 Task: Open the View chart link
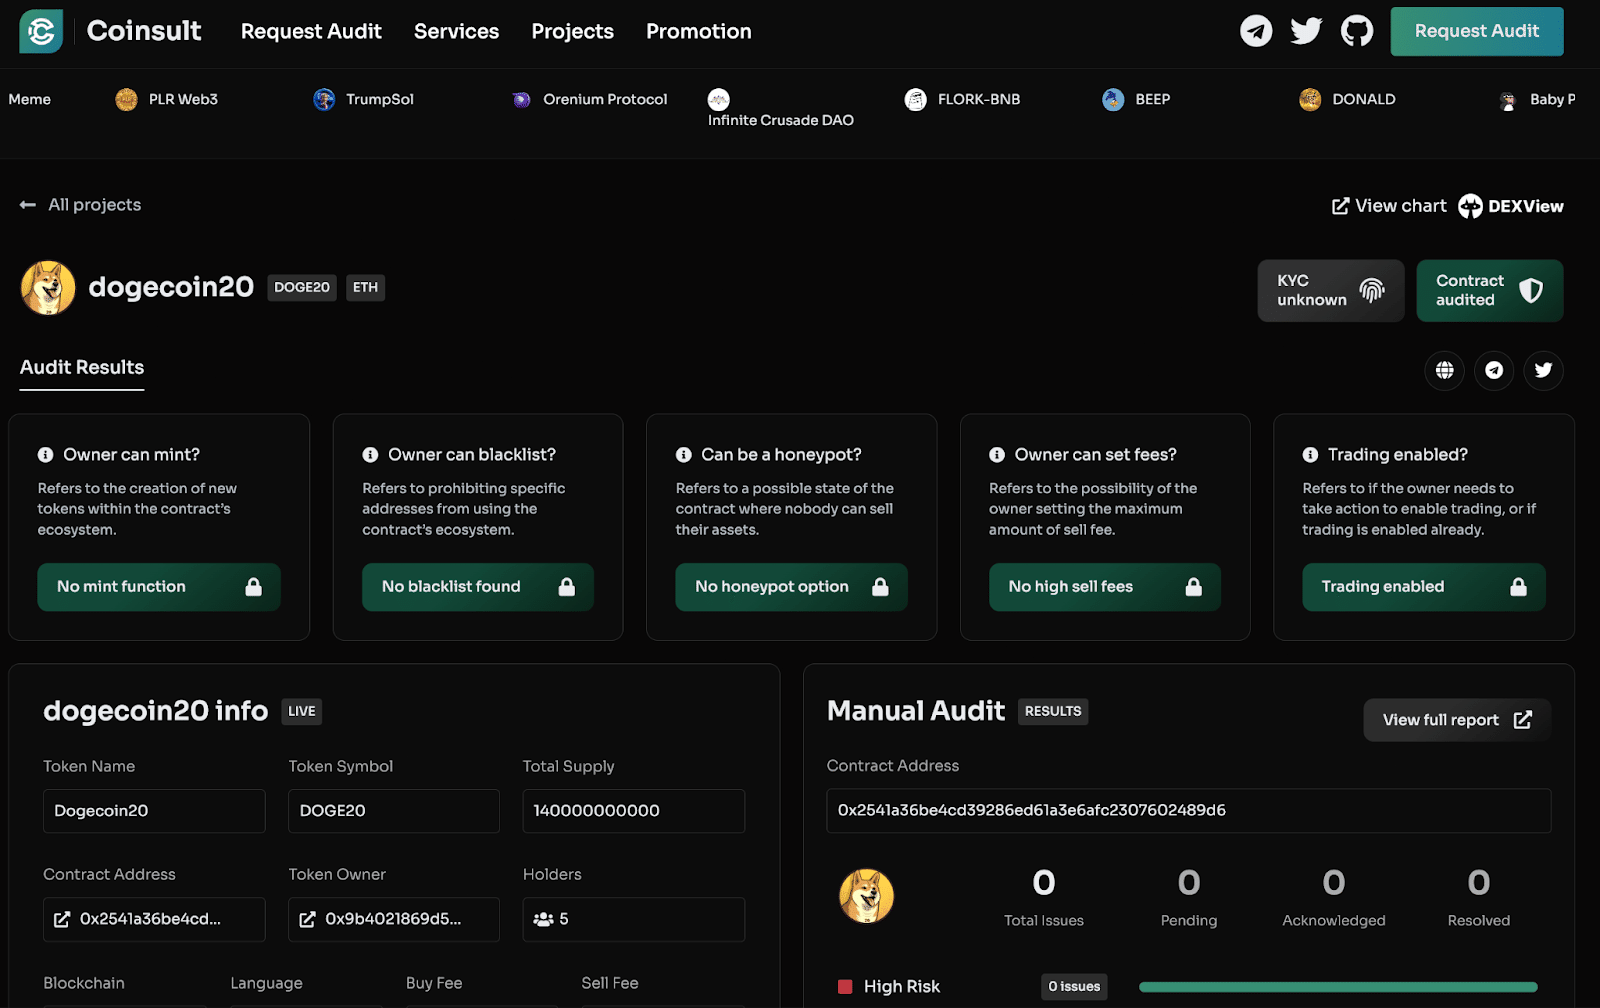click(1390, 206)
